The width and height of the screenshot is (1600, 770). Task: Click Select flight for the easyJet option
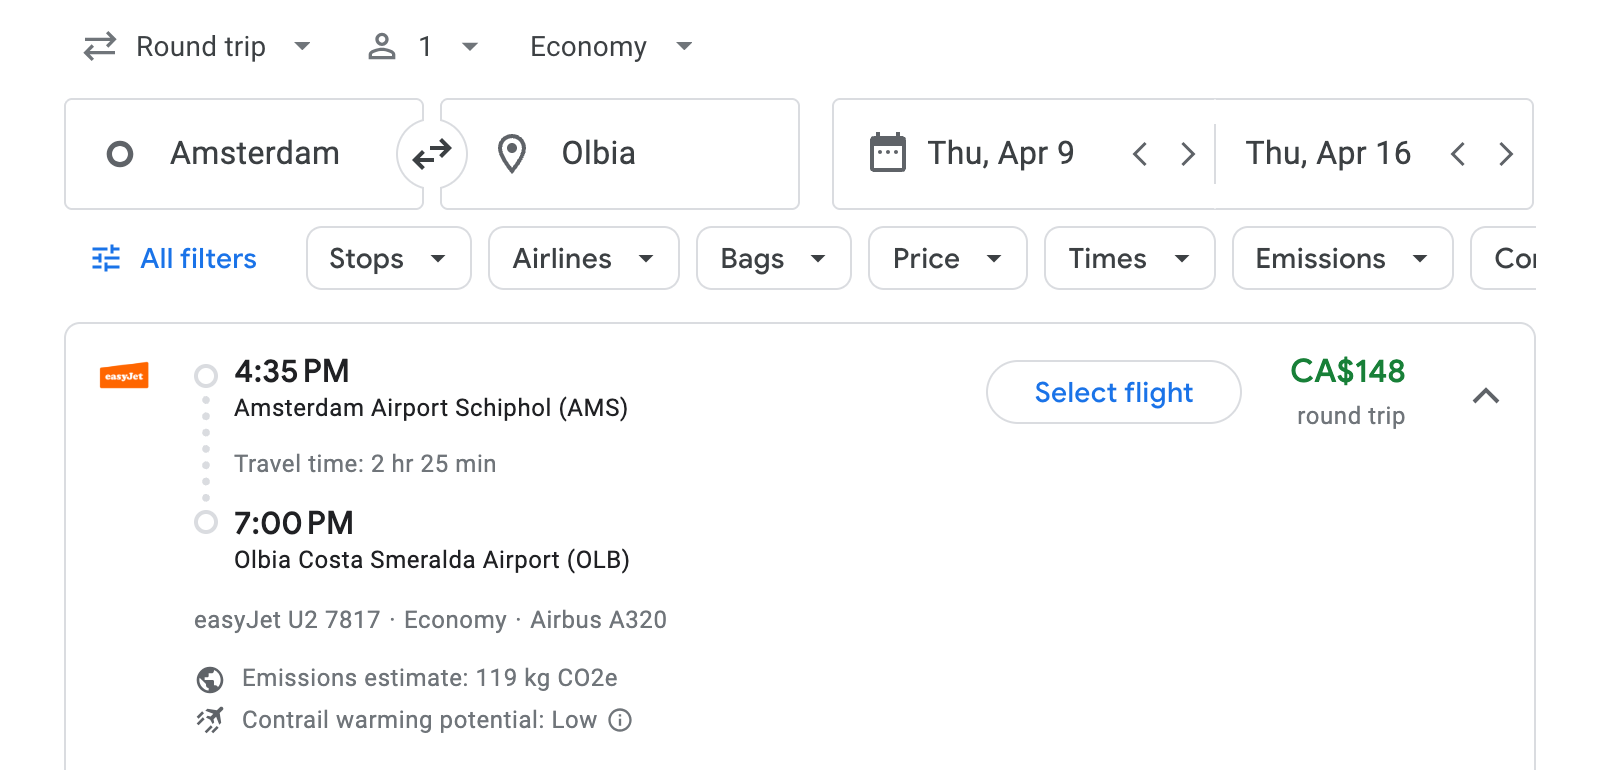[1113, 392]
